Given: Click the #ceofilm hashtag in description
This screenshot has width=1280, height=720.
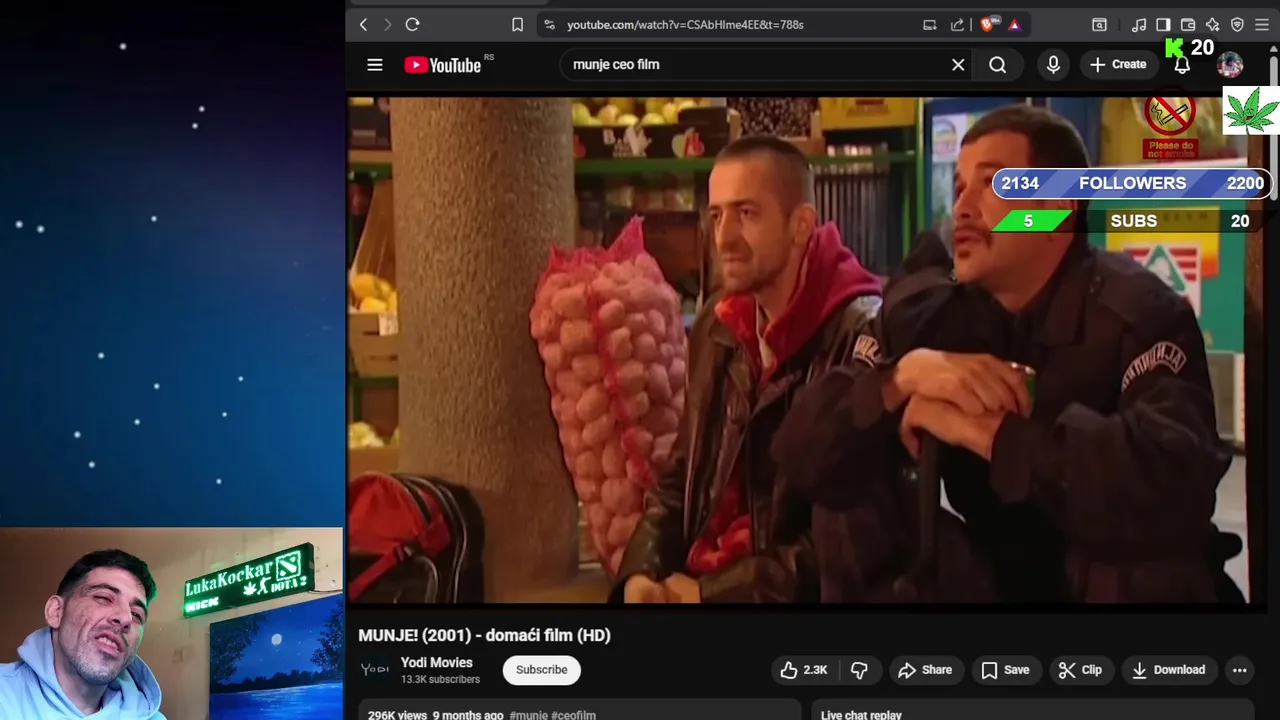Looking at the screenshot, I should click(573, 715).
